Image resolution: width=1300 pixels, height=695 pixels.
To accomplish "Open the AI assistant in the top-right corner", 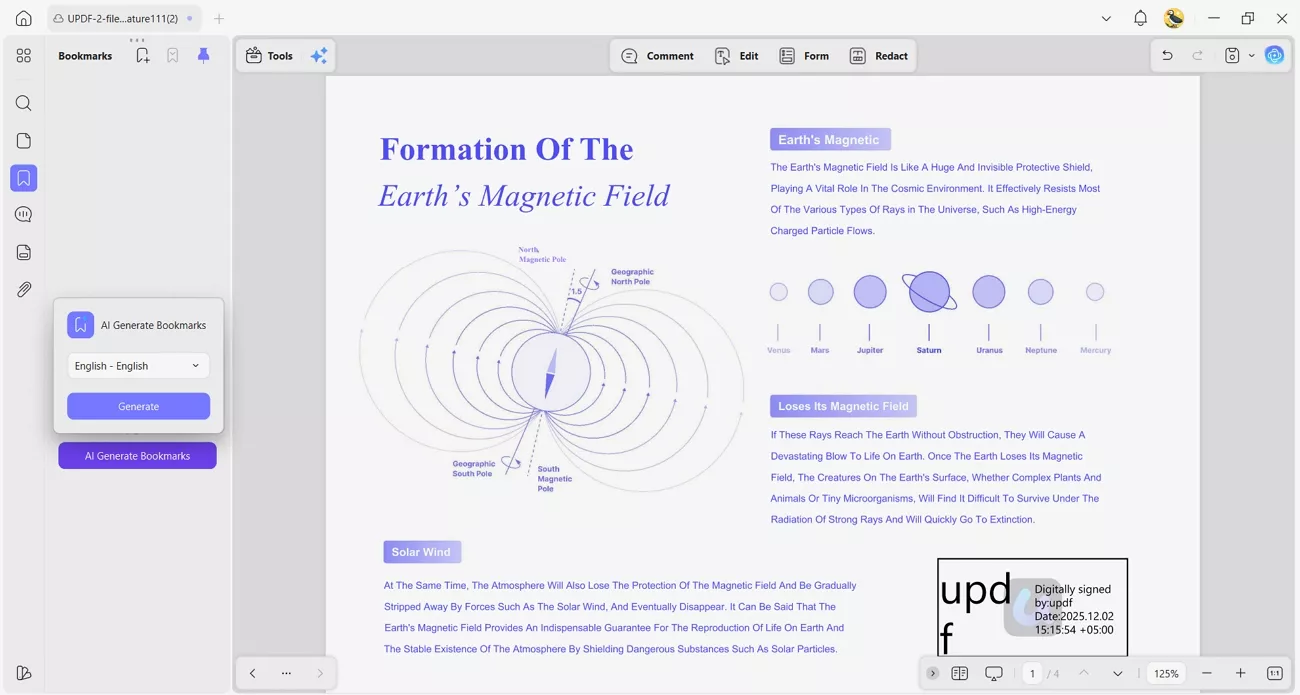I will coord(1274,55).
